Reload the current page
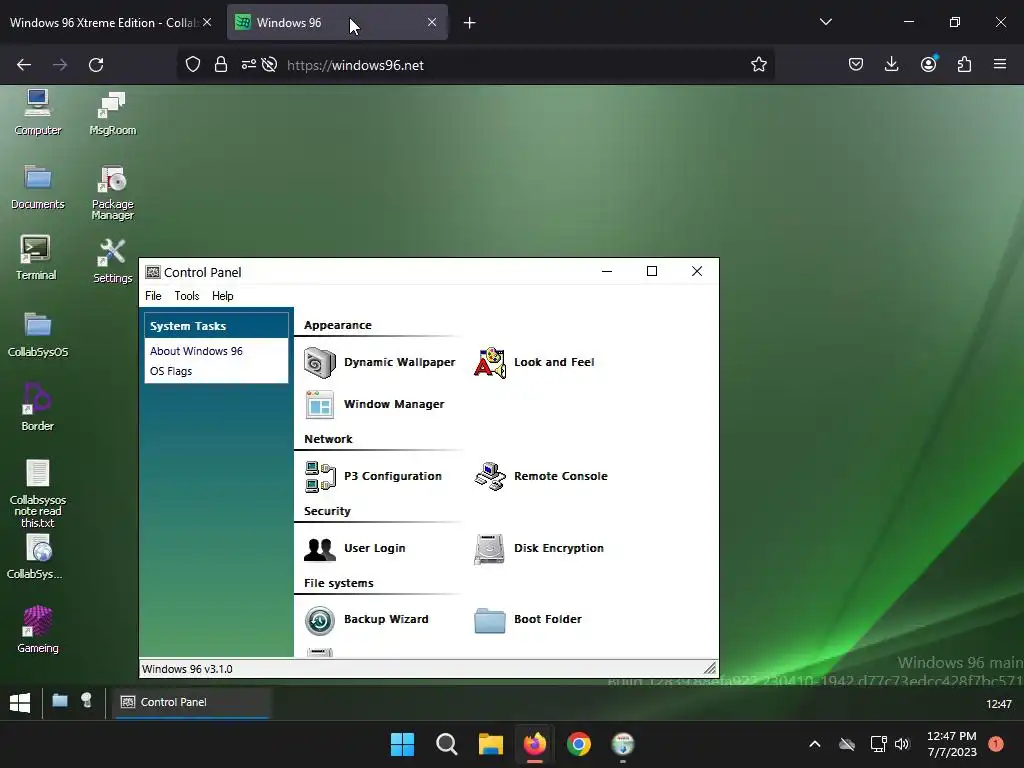 click(96, 65)
